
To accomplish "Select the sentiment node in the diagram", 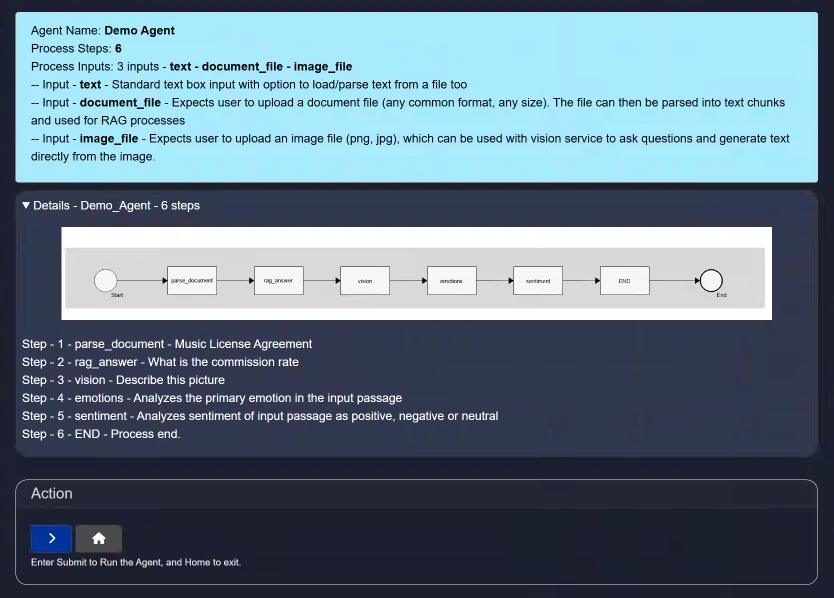I will pos(538,281).
